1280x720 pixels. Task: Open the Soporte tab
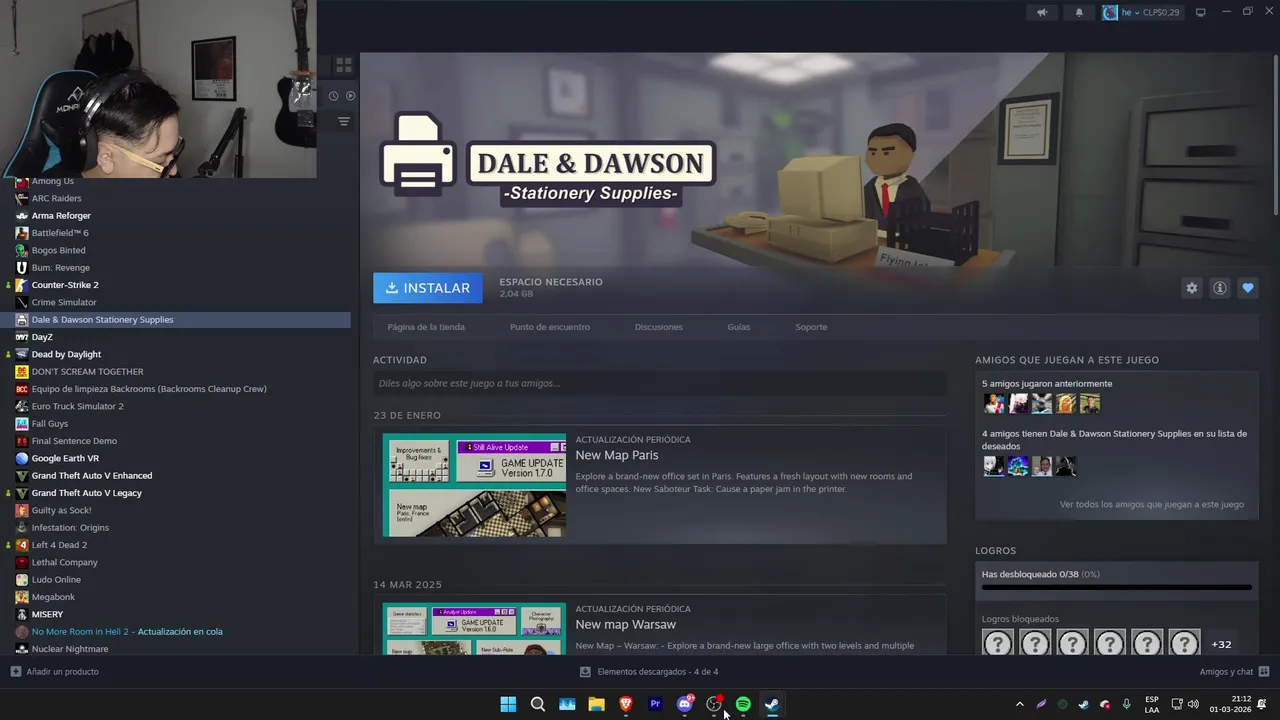[811, 327]
